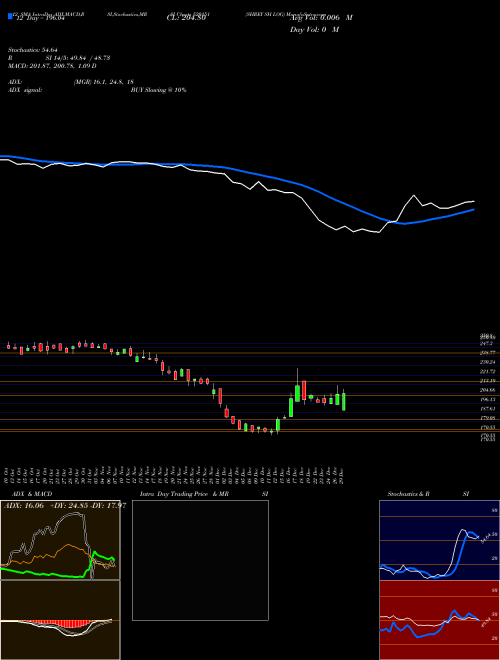Click the 247.2 price axis label
The width and height of the screenshot is (500, 660).
[x=487, y=343]
